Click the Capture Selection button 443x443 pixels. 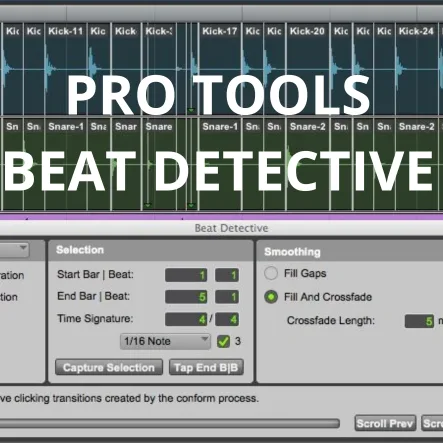pyautogui.click(x=109, y=367)
